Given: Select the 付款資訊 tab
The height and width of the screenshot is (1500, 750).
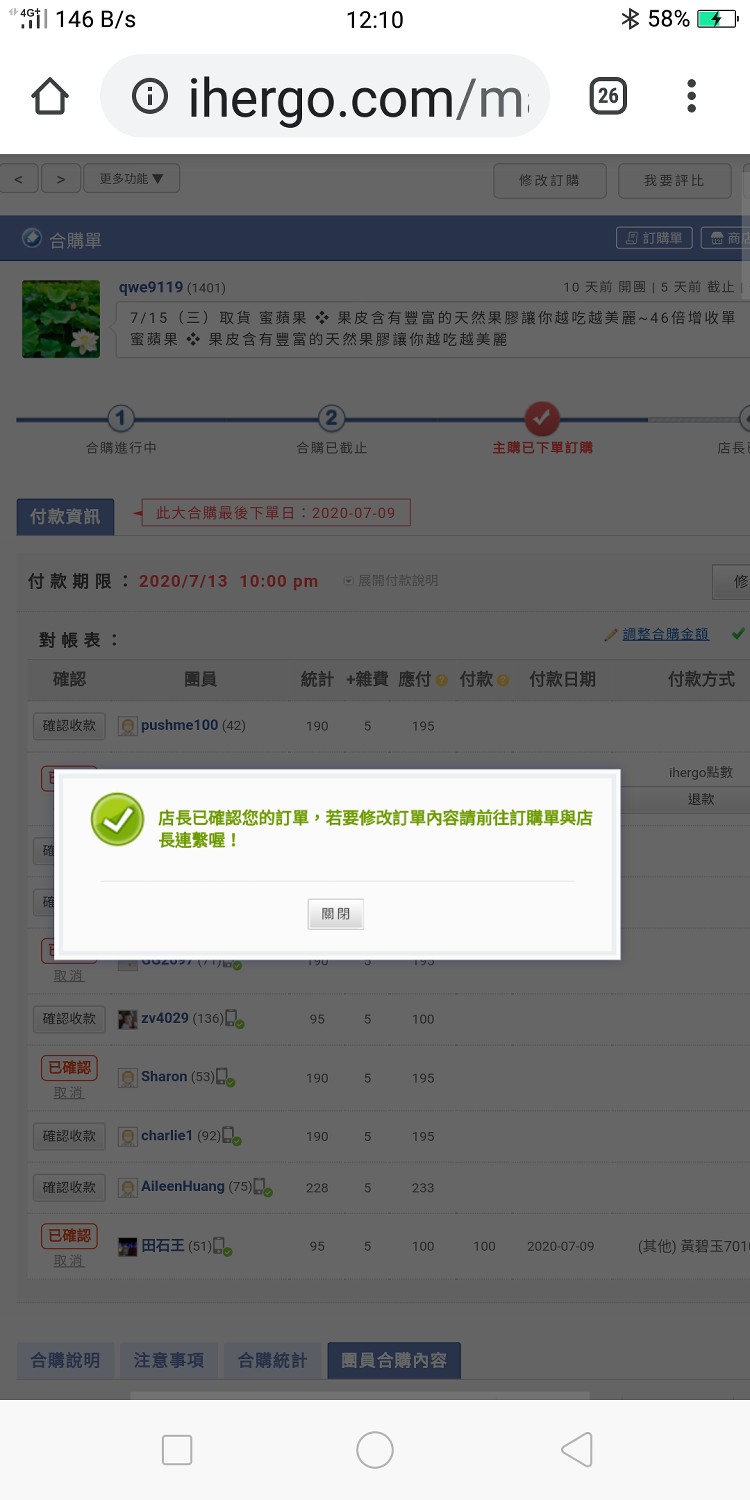Looking at the screenshot, I should click(65, 517).
